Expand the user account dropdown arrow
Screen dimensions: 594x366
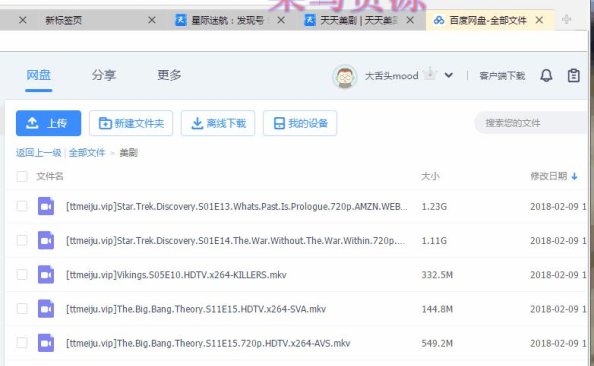tap(449, 75)
